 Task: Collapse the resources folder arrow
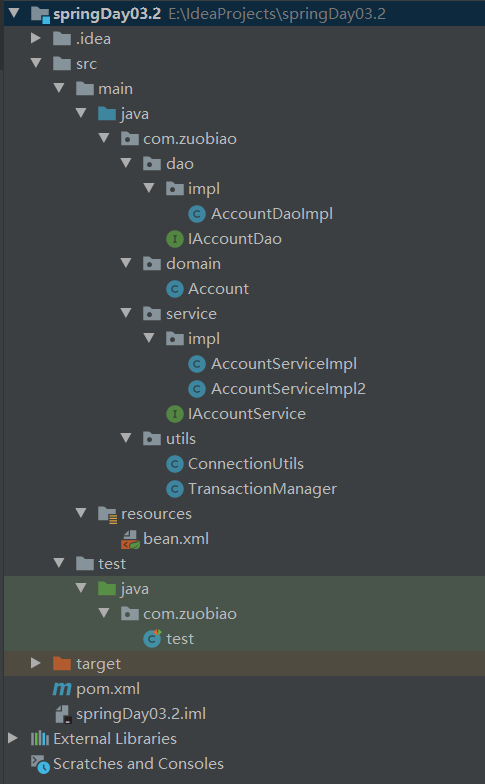(81, 513)
